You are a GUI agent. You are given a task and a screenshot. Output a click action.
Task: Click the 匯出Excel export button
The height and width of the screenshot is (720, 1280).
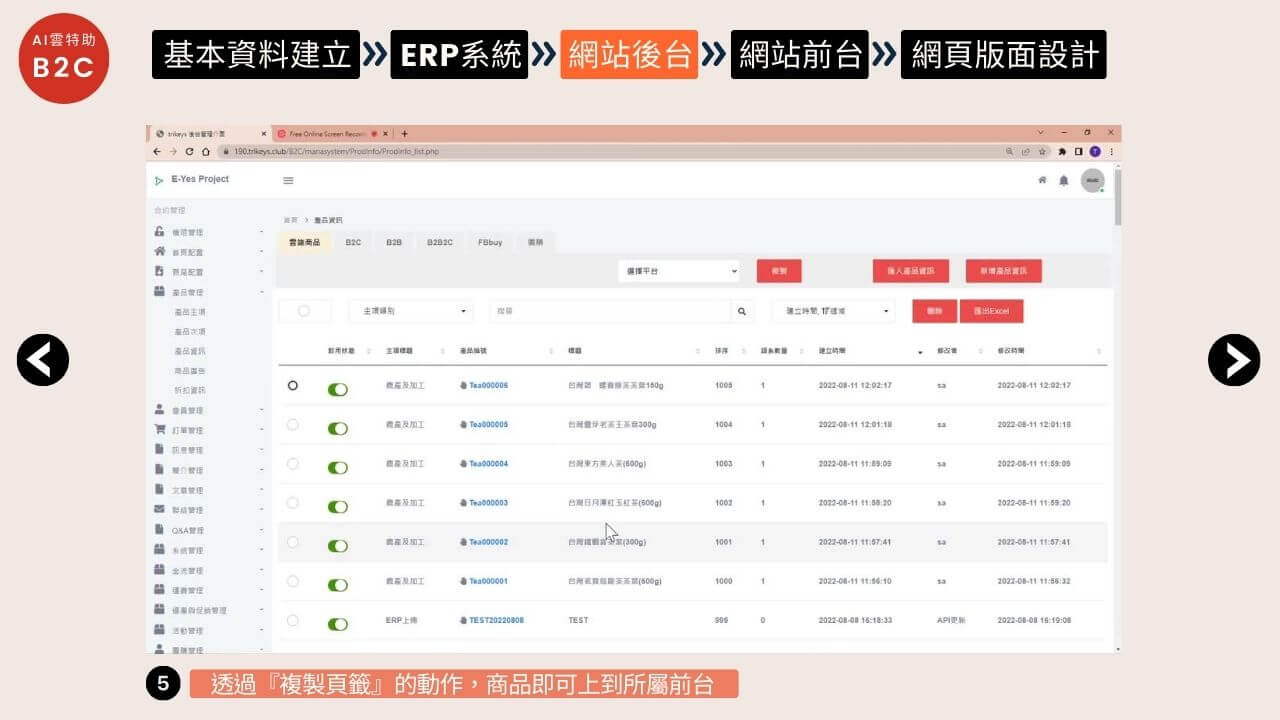point(991,311)
